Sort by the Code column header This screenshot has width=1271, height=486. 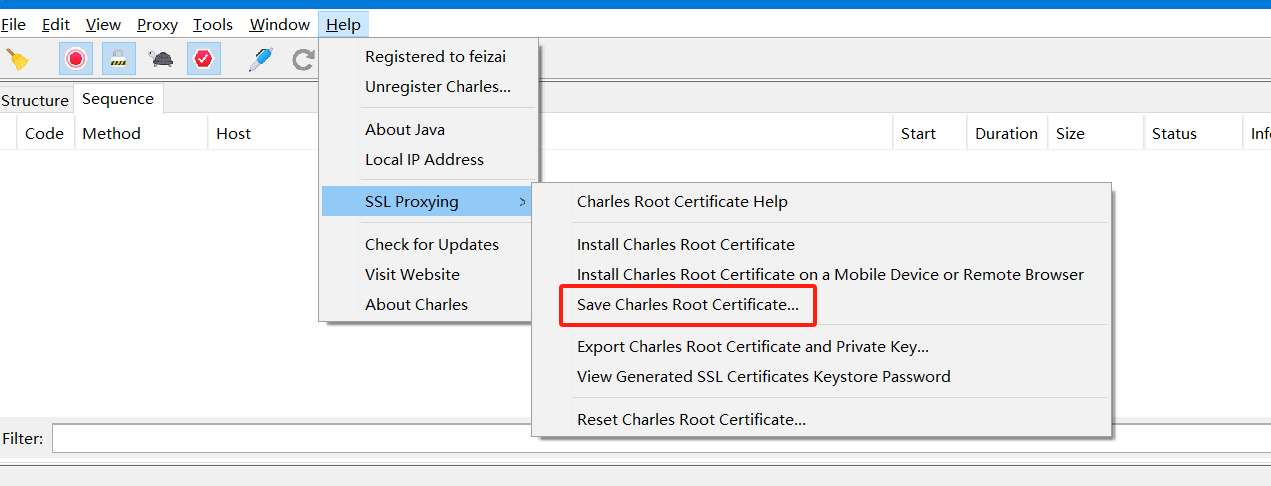[x=45, y=133]
